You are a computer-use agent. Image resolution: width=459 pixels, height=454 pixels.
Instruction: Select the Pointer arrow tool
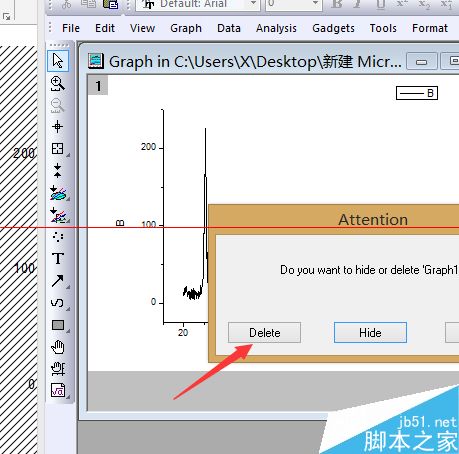point(58,61)
